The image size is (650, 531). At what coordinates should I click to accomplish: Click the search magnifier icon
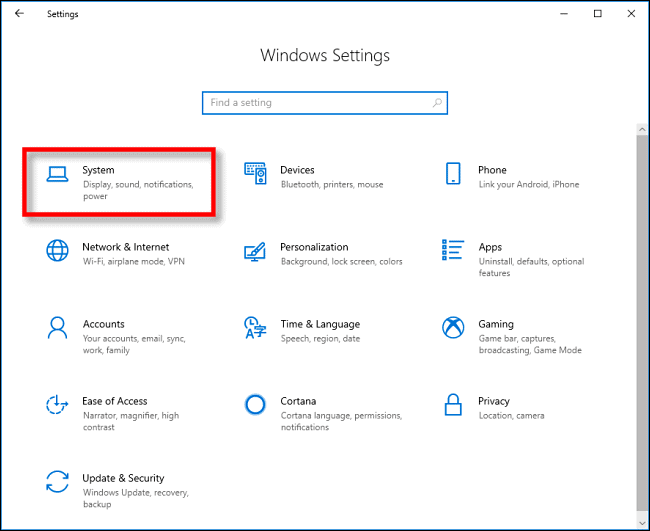437,103
